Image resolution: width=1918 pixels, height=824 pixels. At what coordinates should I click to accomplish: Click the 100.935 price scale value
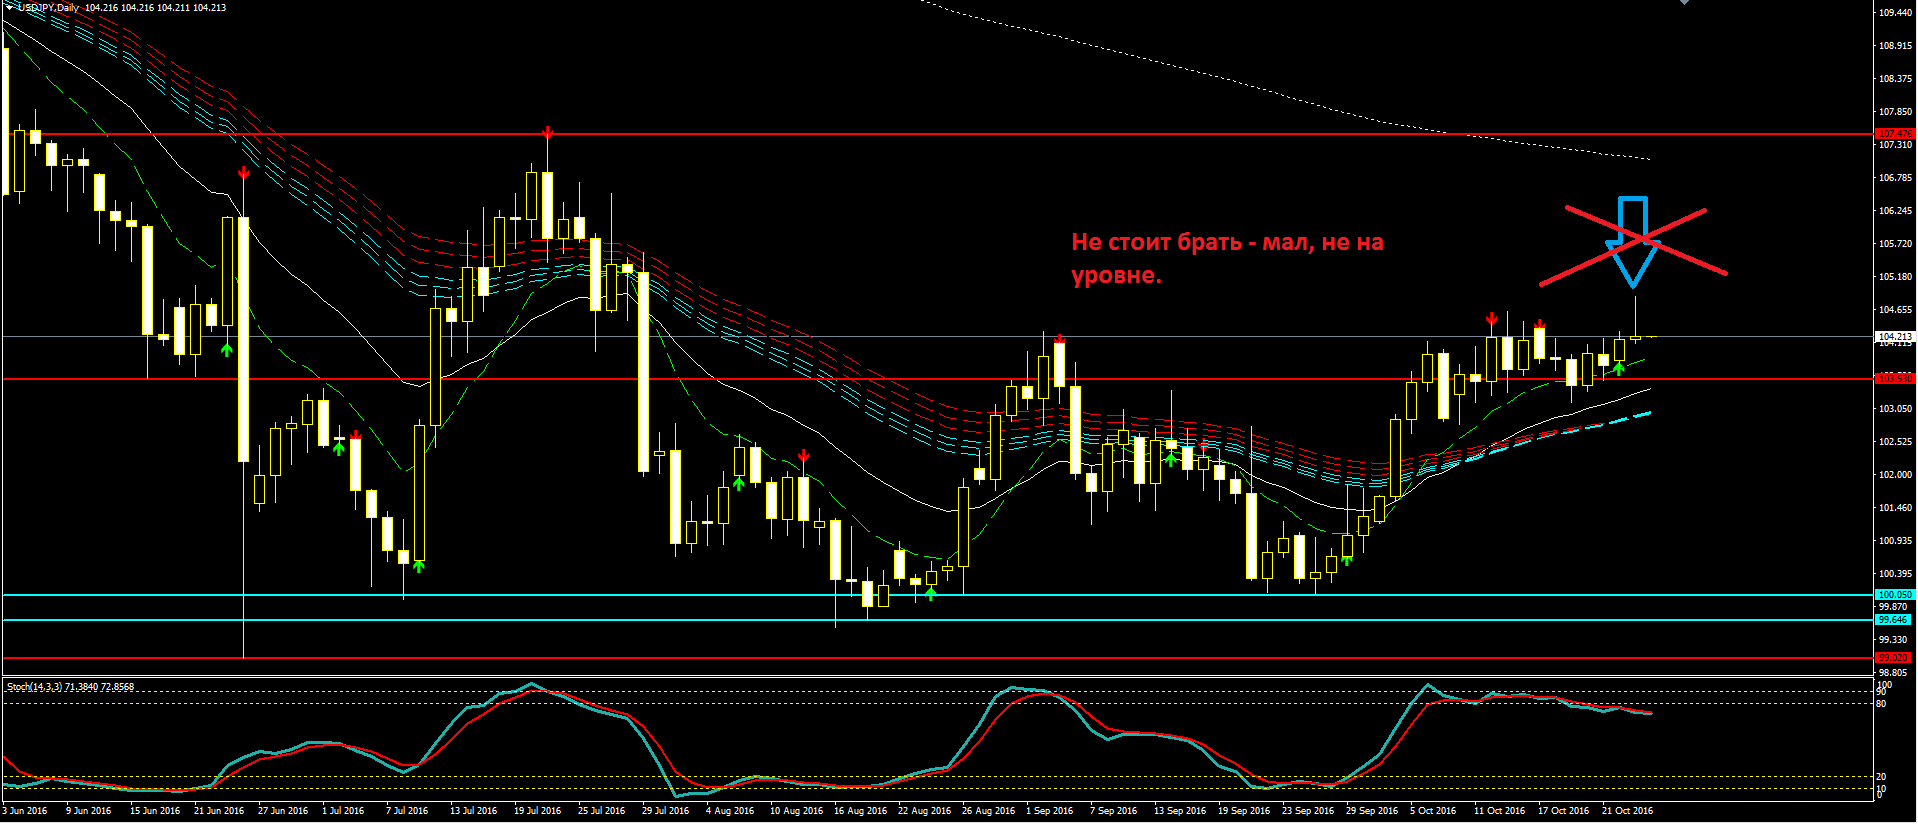point(1895,541)
